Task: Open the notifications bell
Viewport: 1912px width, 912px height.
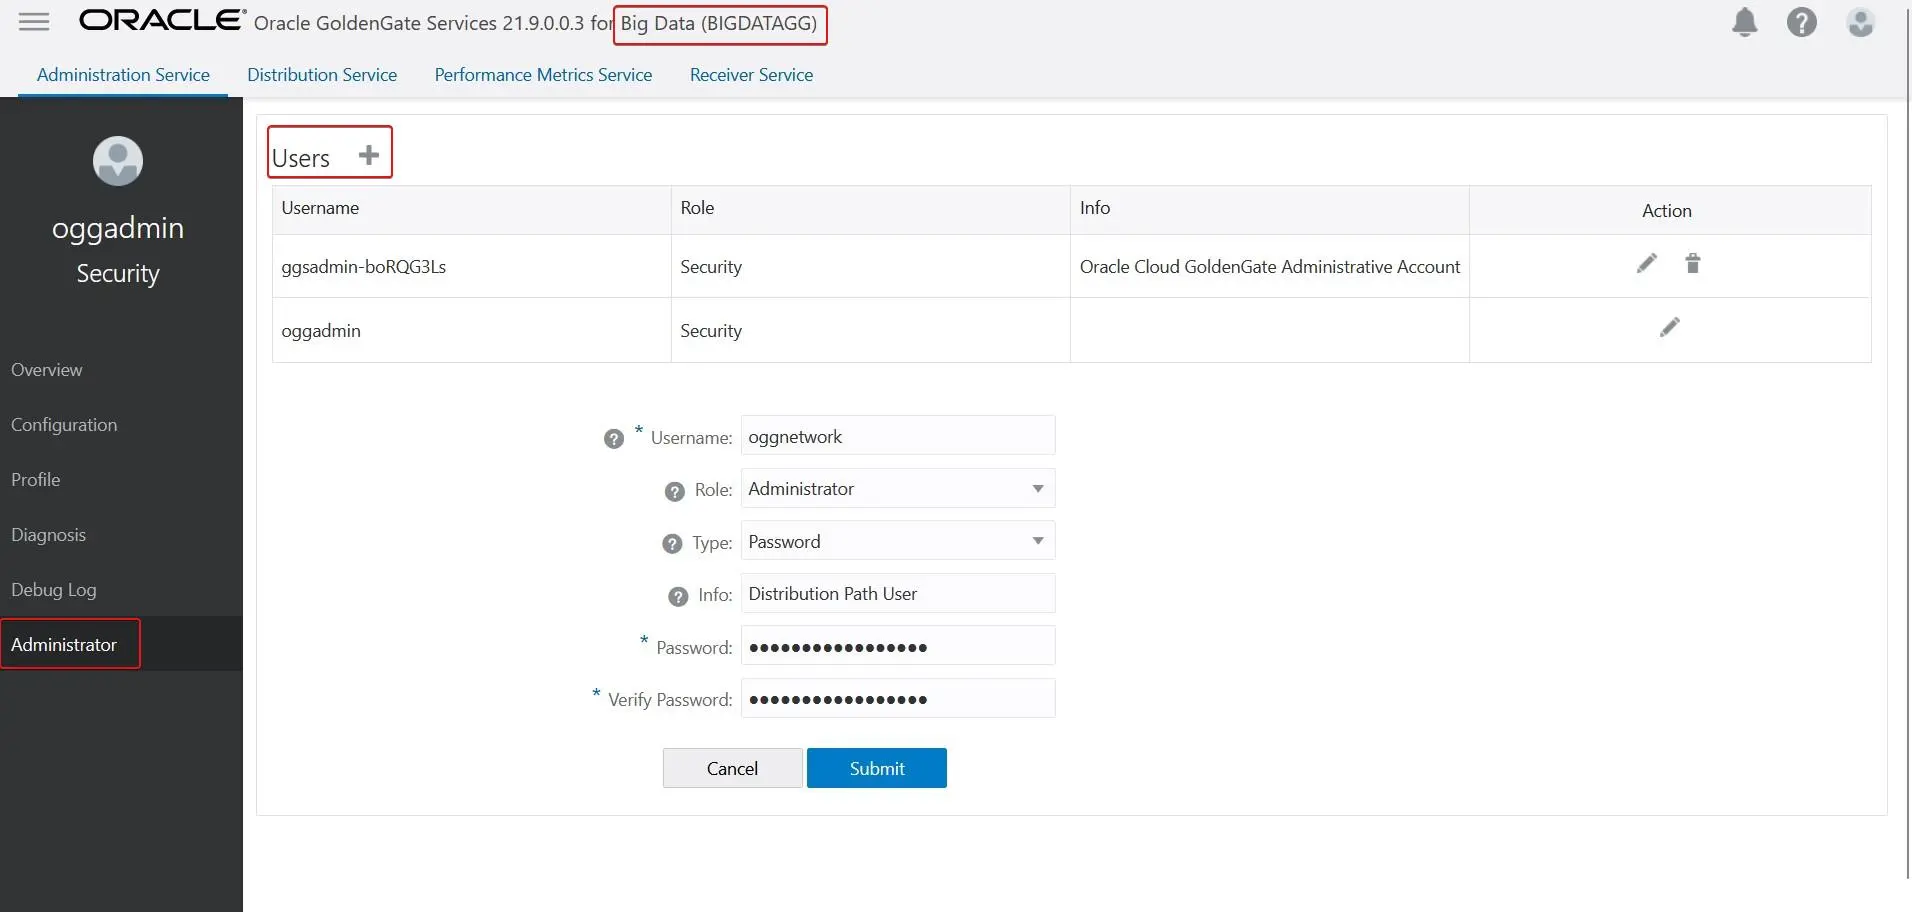Action: click(1744, 22)
